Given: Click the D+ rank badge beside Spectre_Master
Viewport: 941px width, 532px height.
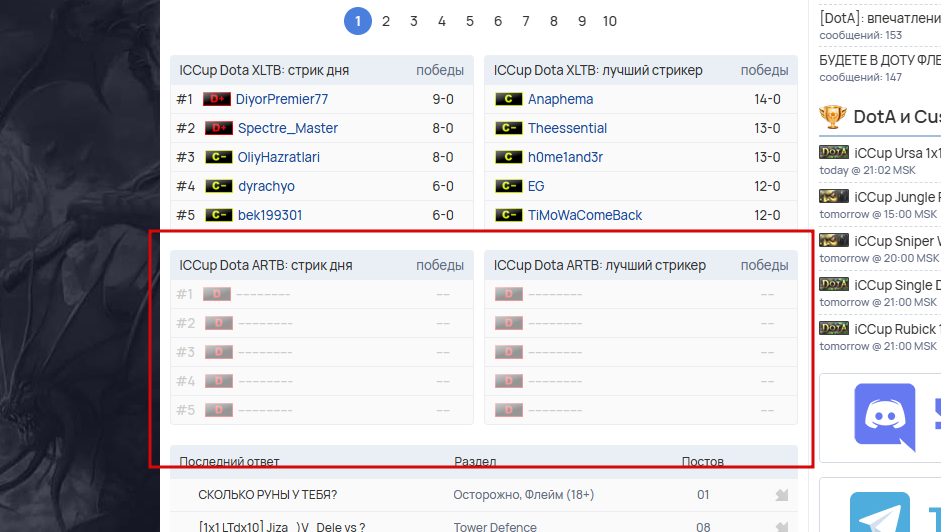Looking at the screenshot, I should pyautogui.click(x=219, y=128).
